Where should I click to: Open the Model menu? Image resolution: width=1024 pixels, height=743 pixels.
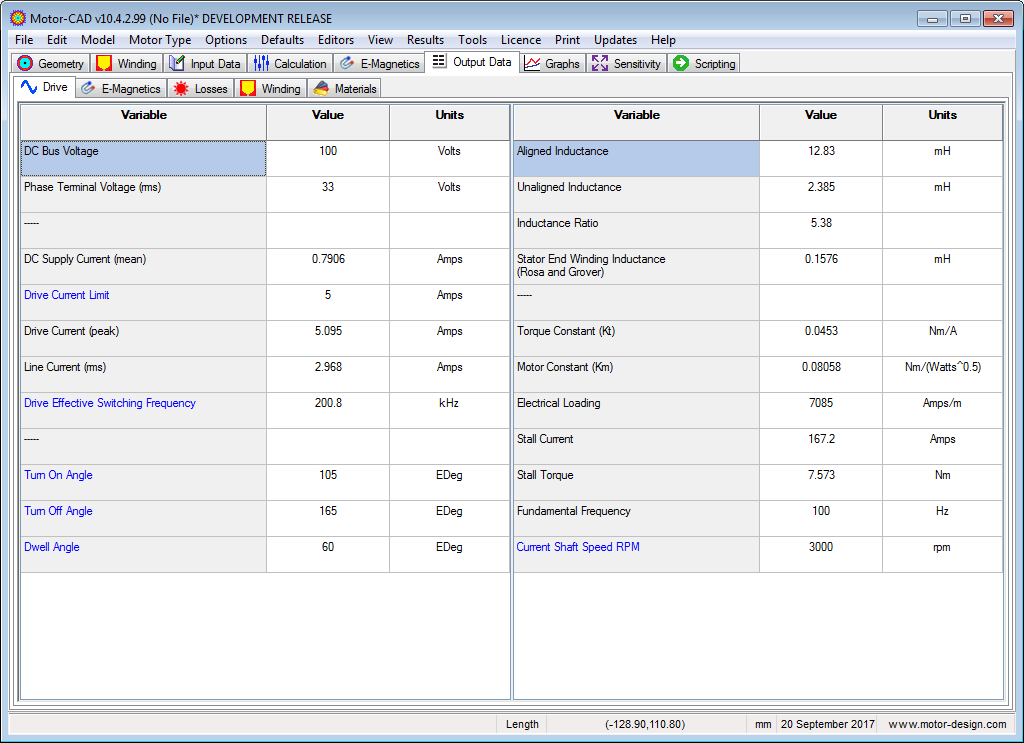(x=98, y=40)
